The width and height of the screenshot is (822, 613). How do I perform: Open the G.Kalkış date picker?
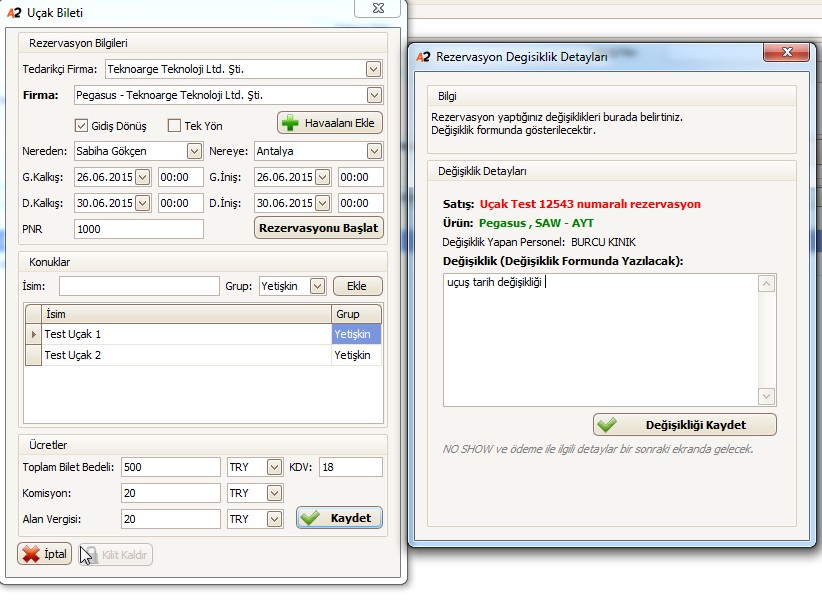tap(143, 177)
